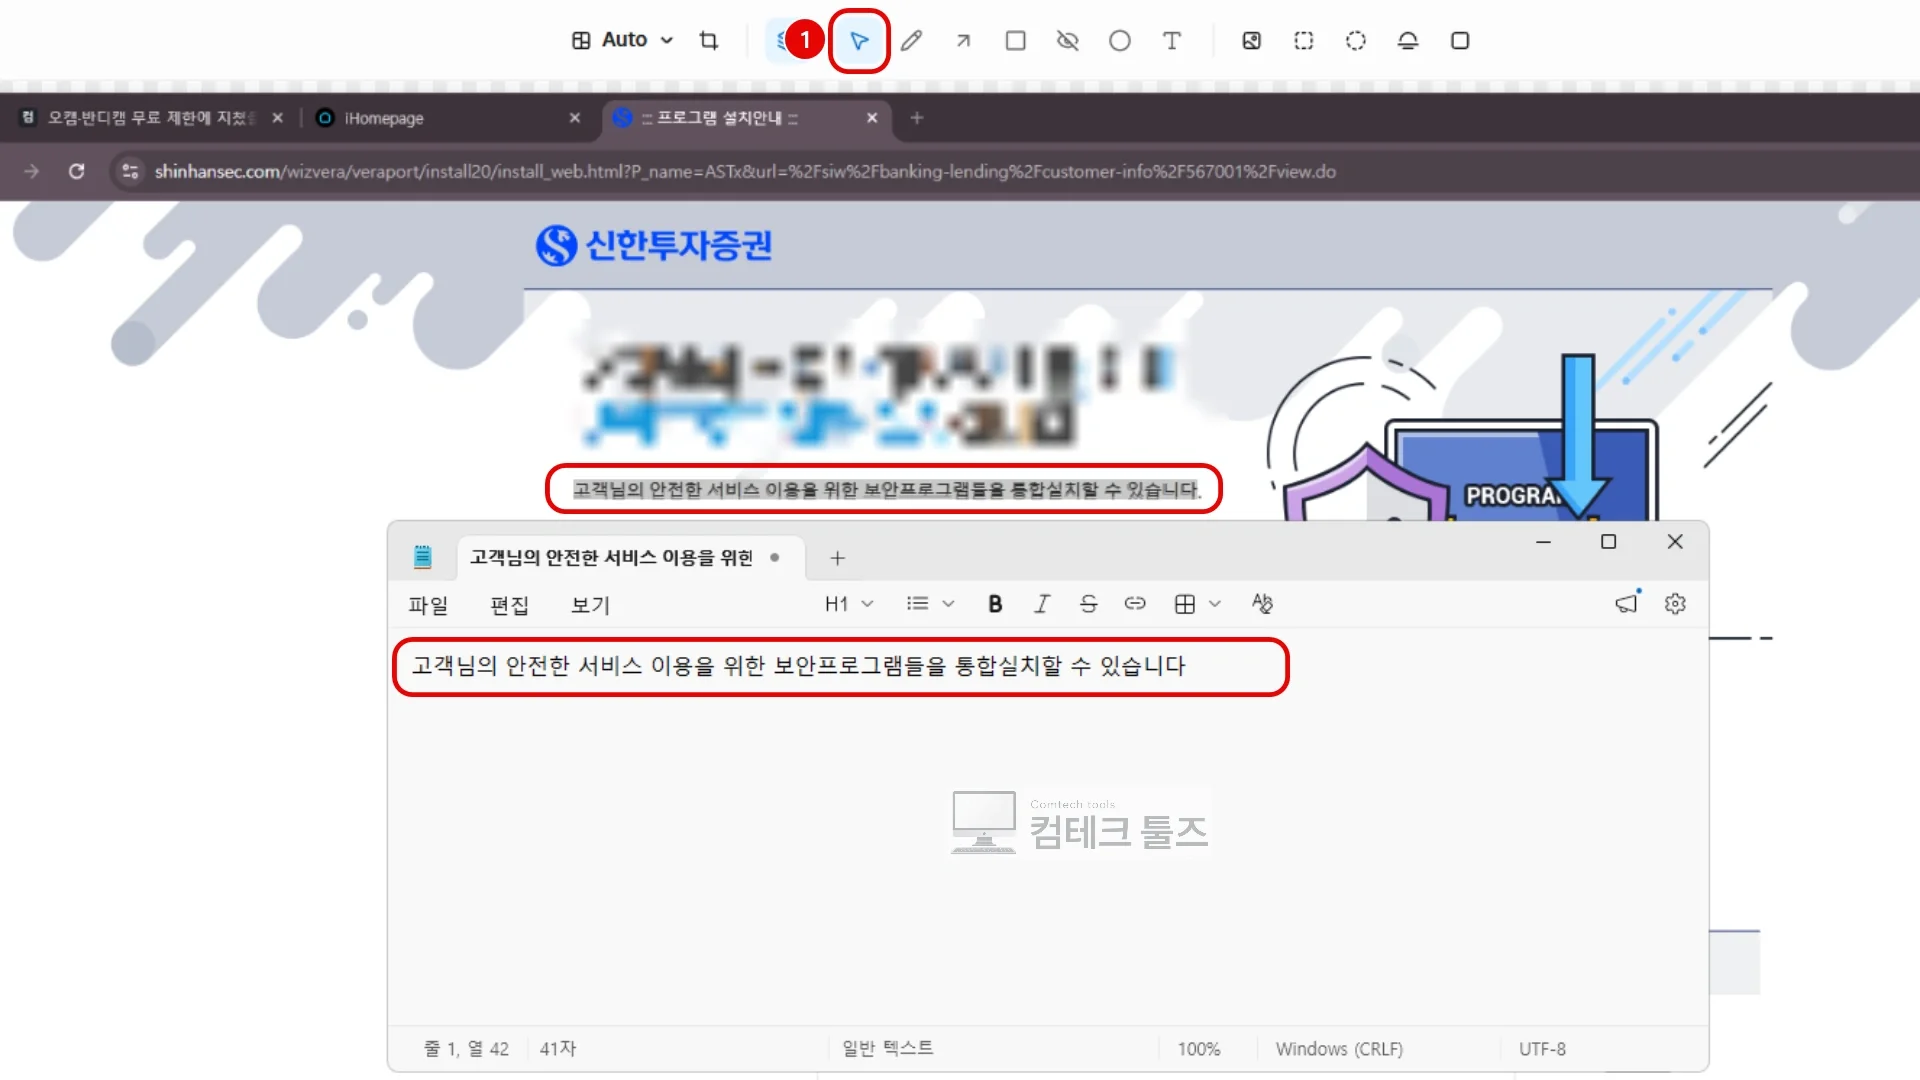Click the browser forward arrow
Screen dimensions: 1920x1080
31,171
